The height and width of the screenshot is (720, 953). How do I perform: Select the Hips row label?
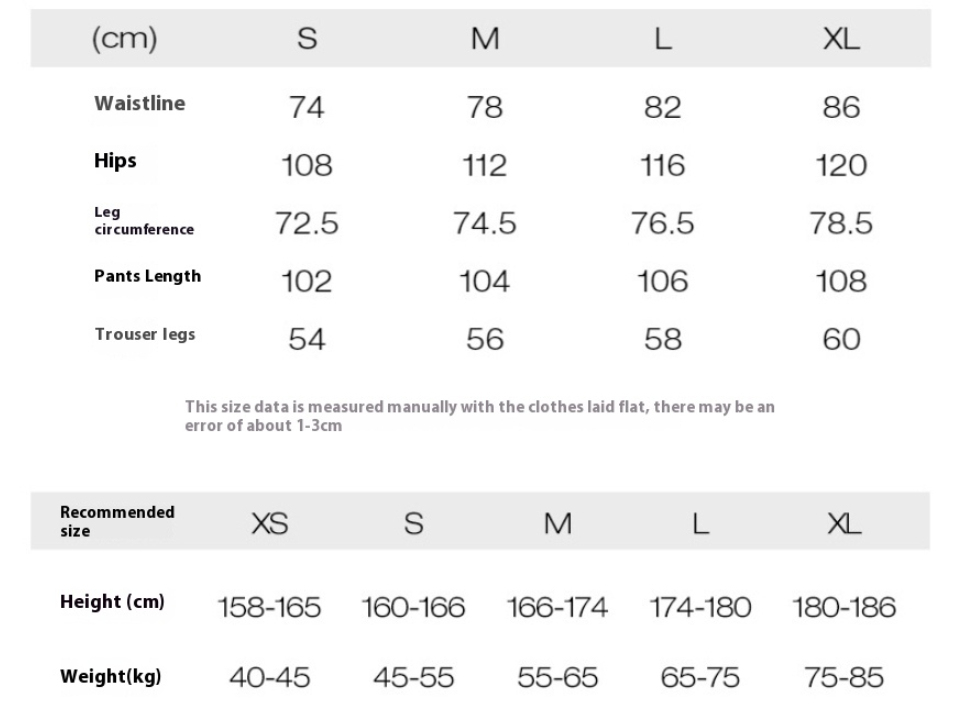coord(115,161)
